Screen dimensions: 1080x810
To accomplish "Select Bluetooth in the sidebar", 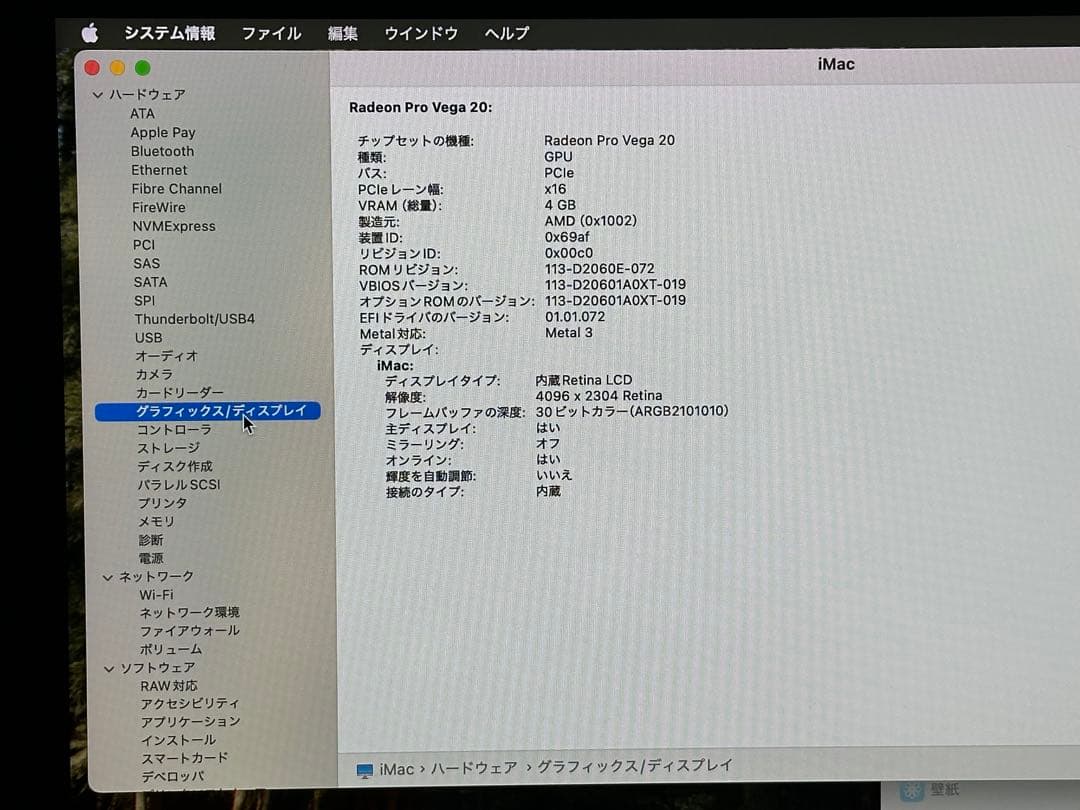I will click(162, 151).
